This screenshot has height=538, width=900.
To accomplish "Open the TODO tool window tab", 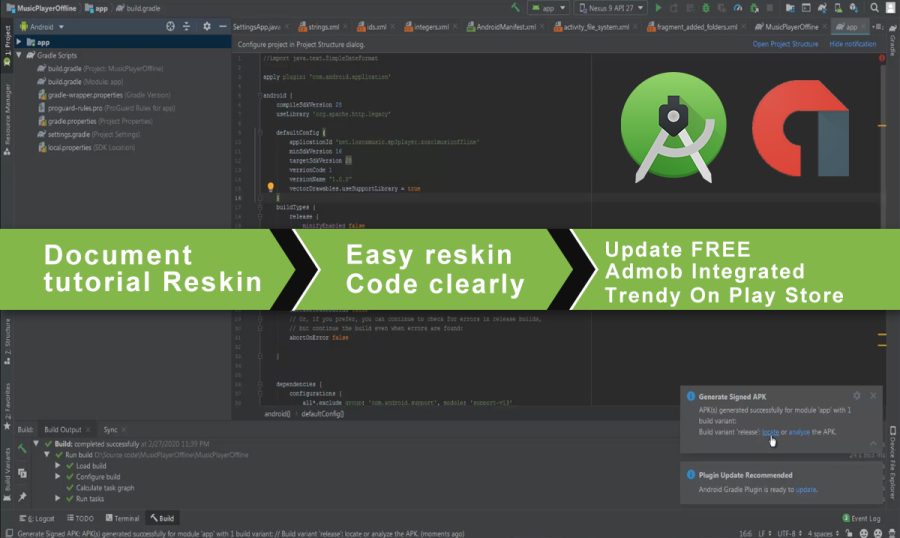I will (80, 518).
